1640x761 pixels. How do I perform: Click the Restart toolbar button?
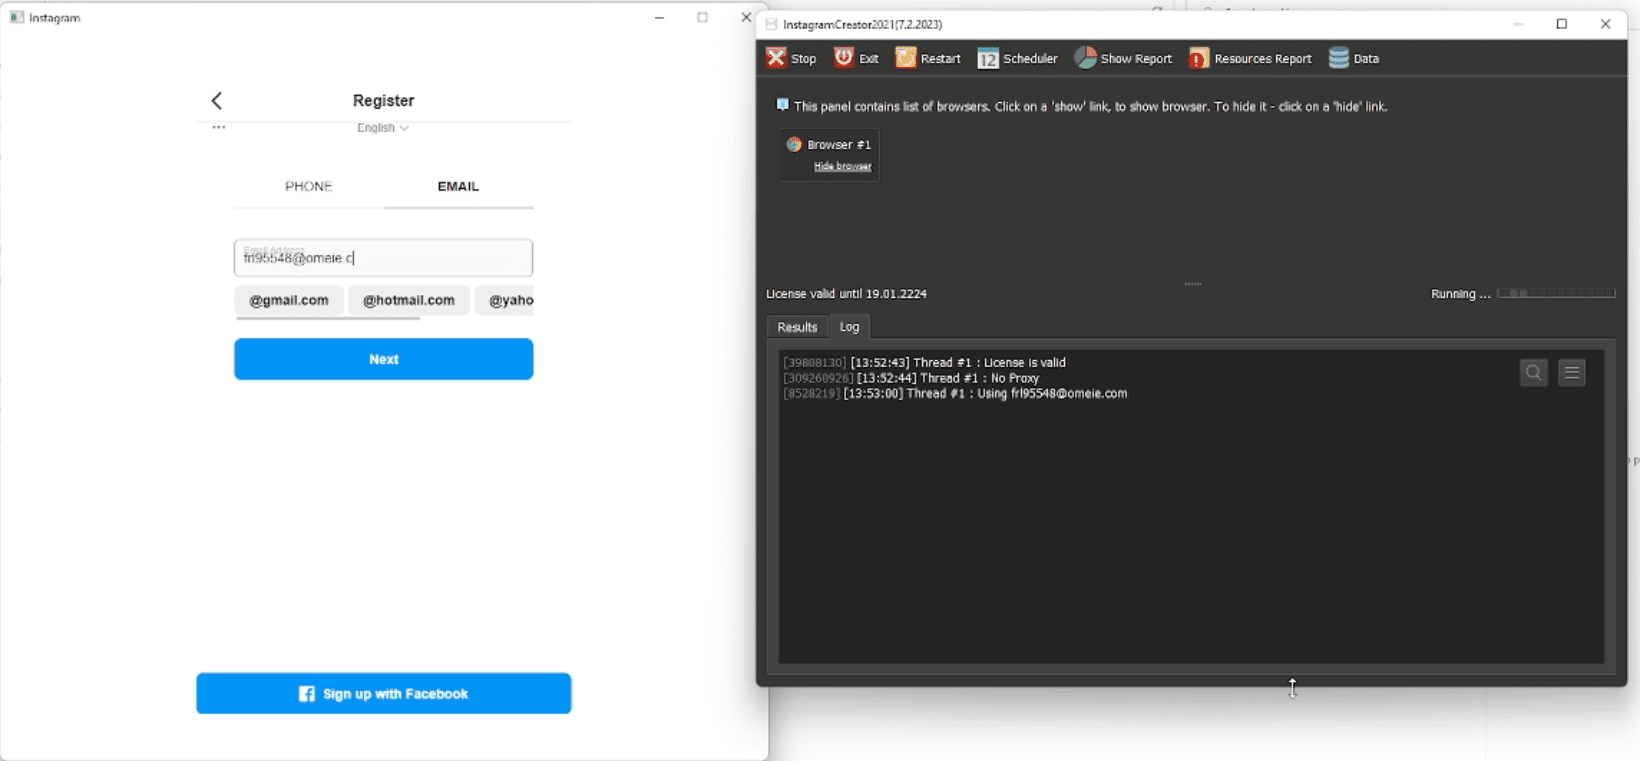(928, 58)
